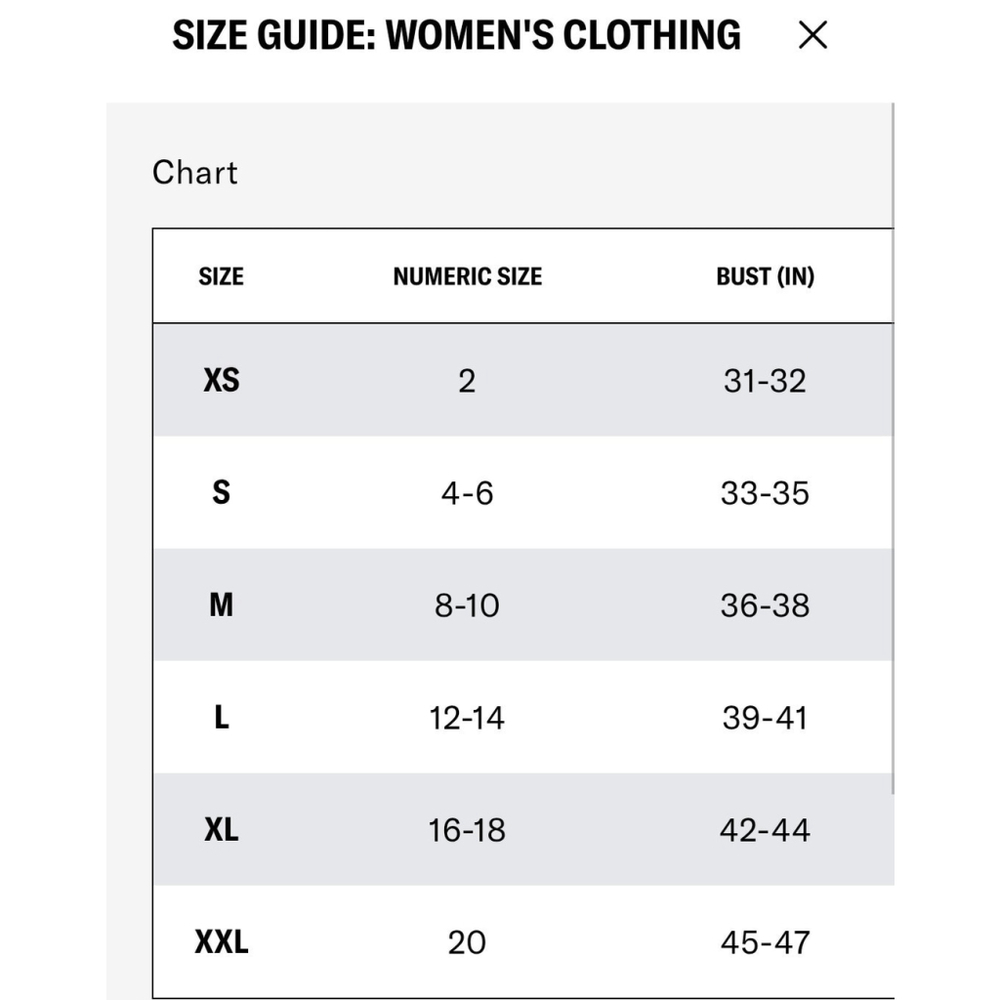Screen dimensions: 1000x1000
Task: Click the SIZE column header
Action: tap(221, 276)
